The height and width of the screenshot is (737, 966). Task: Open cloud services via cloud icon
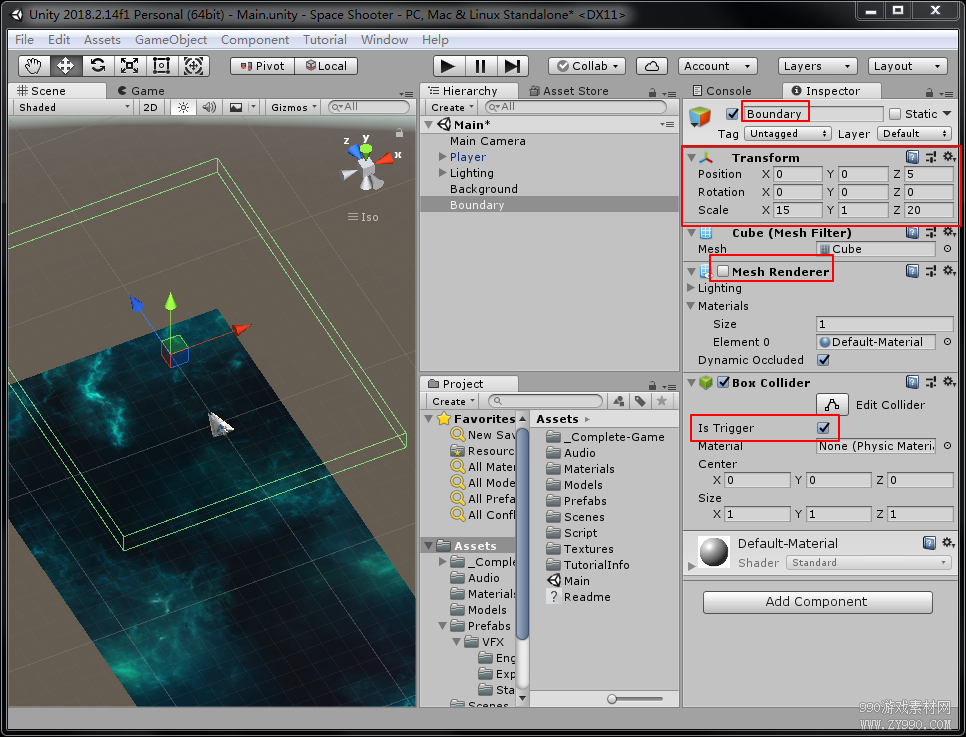point(652,66)
